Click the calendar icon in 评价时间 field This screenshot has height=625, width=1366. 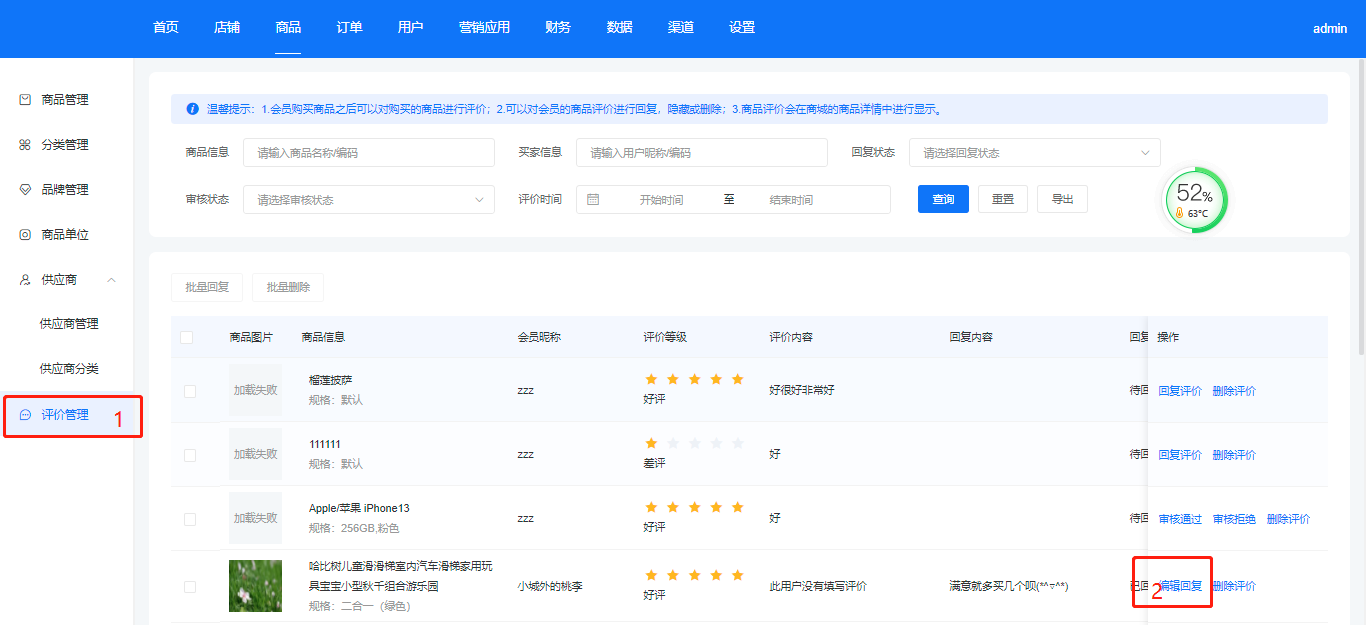coord(593,199)
